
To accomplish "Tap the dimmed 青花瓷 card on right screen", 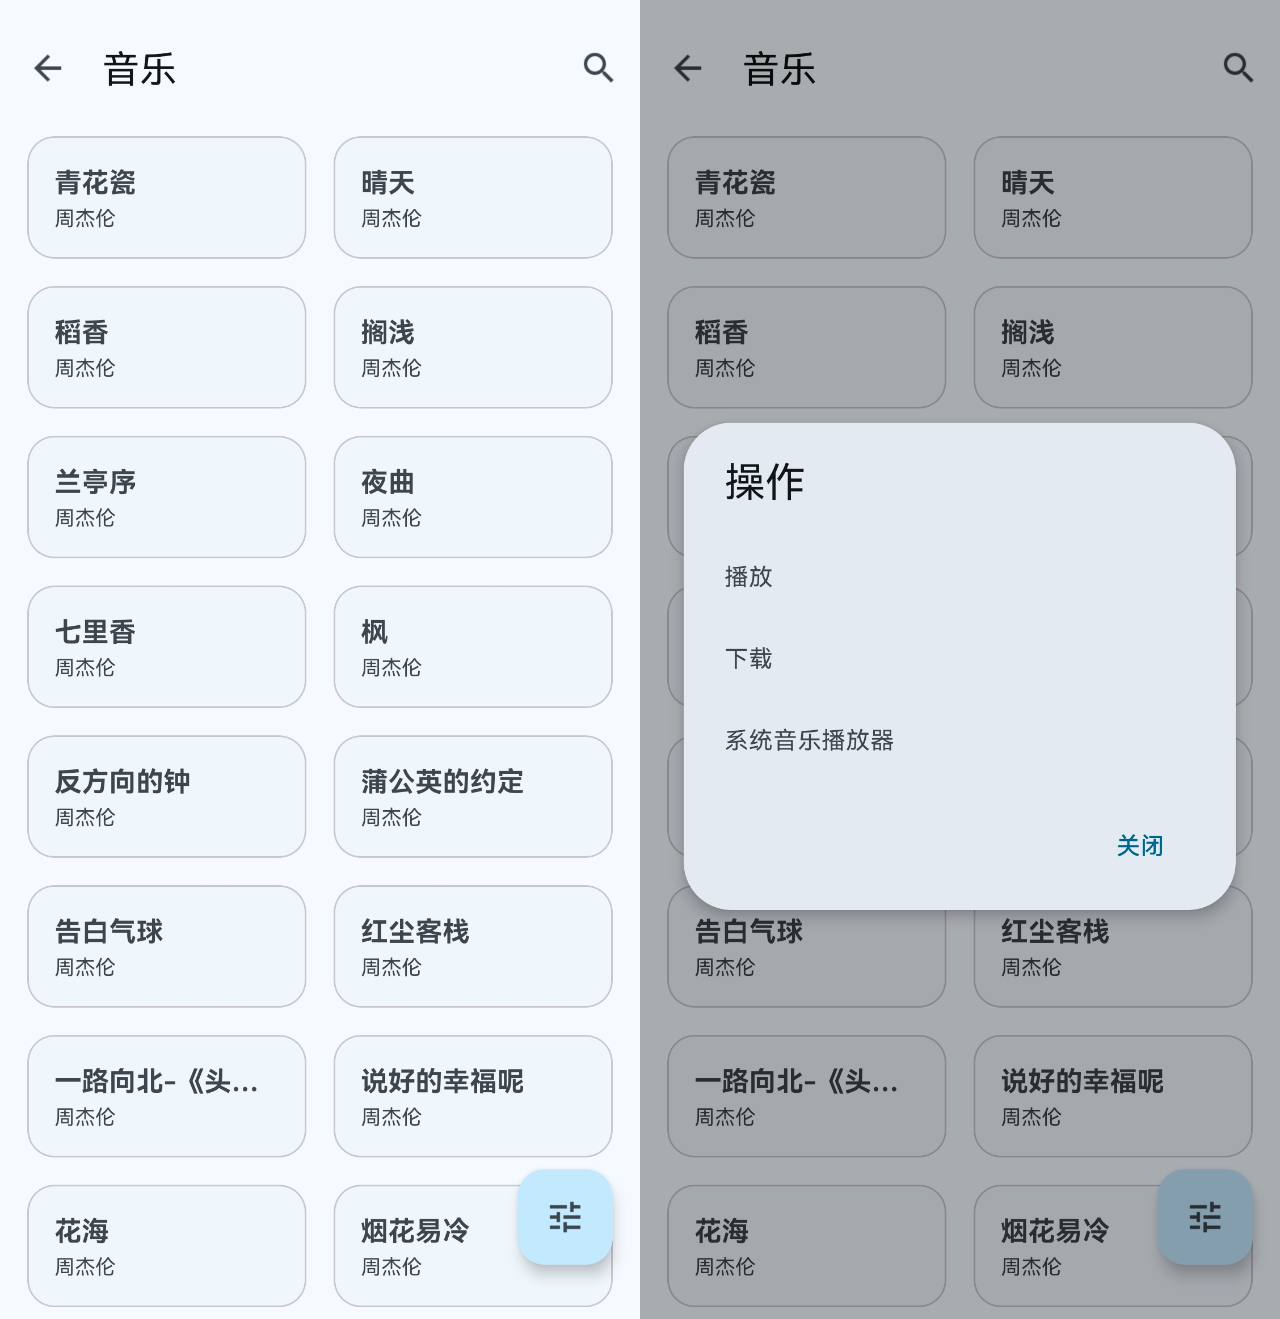I will tap(807, 198).
